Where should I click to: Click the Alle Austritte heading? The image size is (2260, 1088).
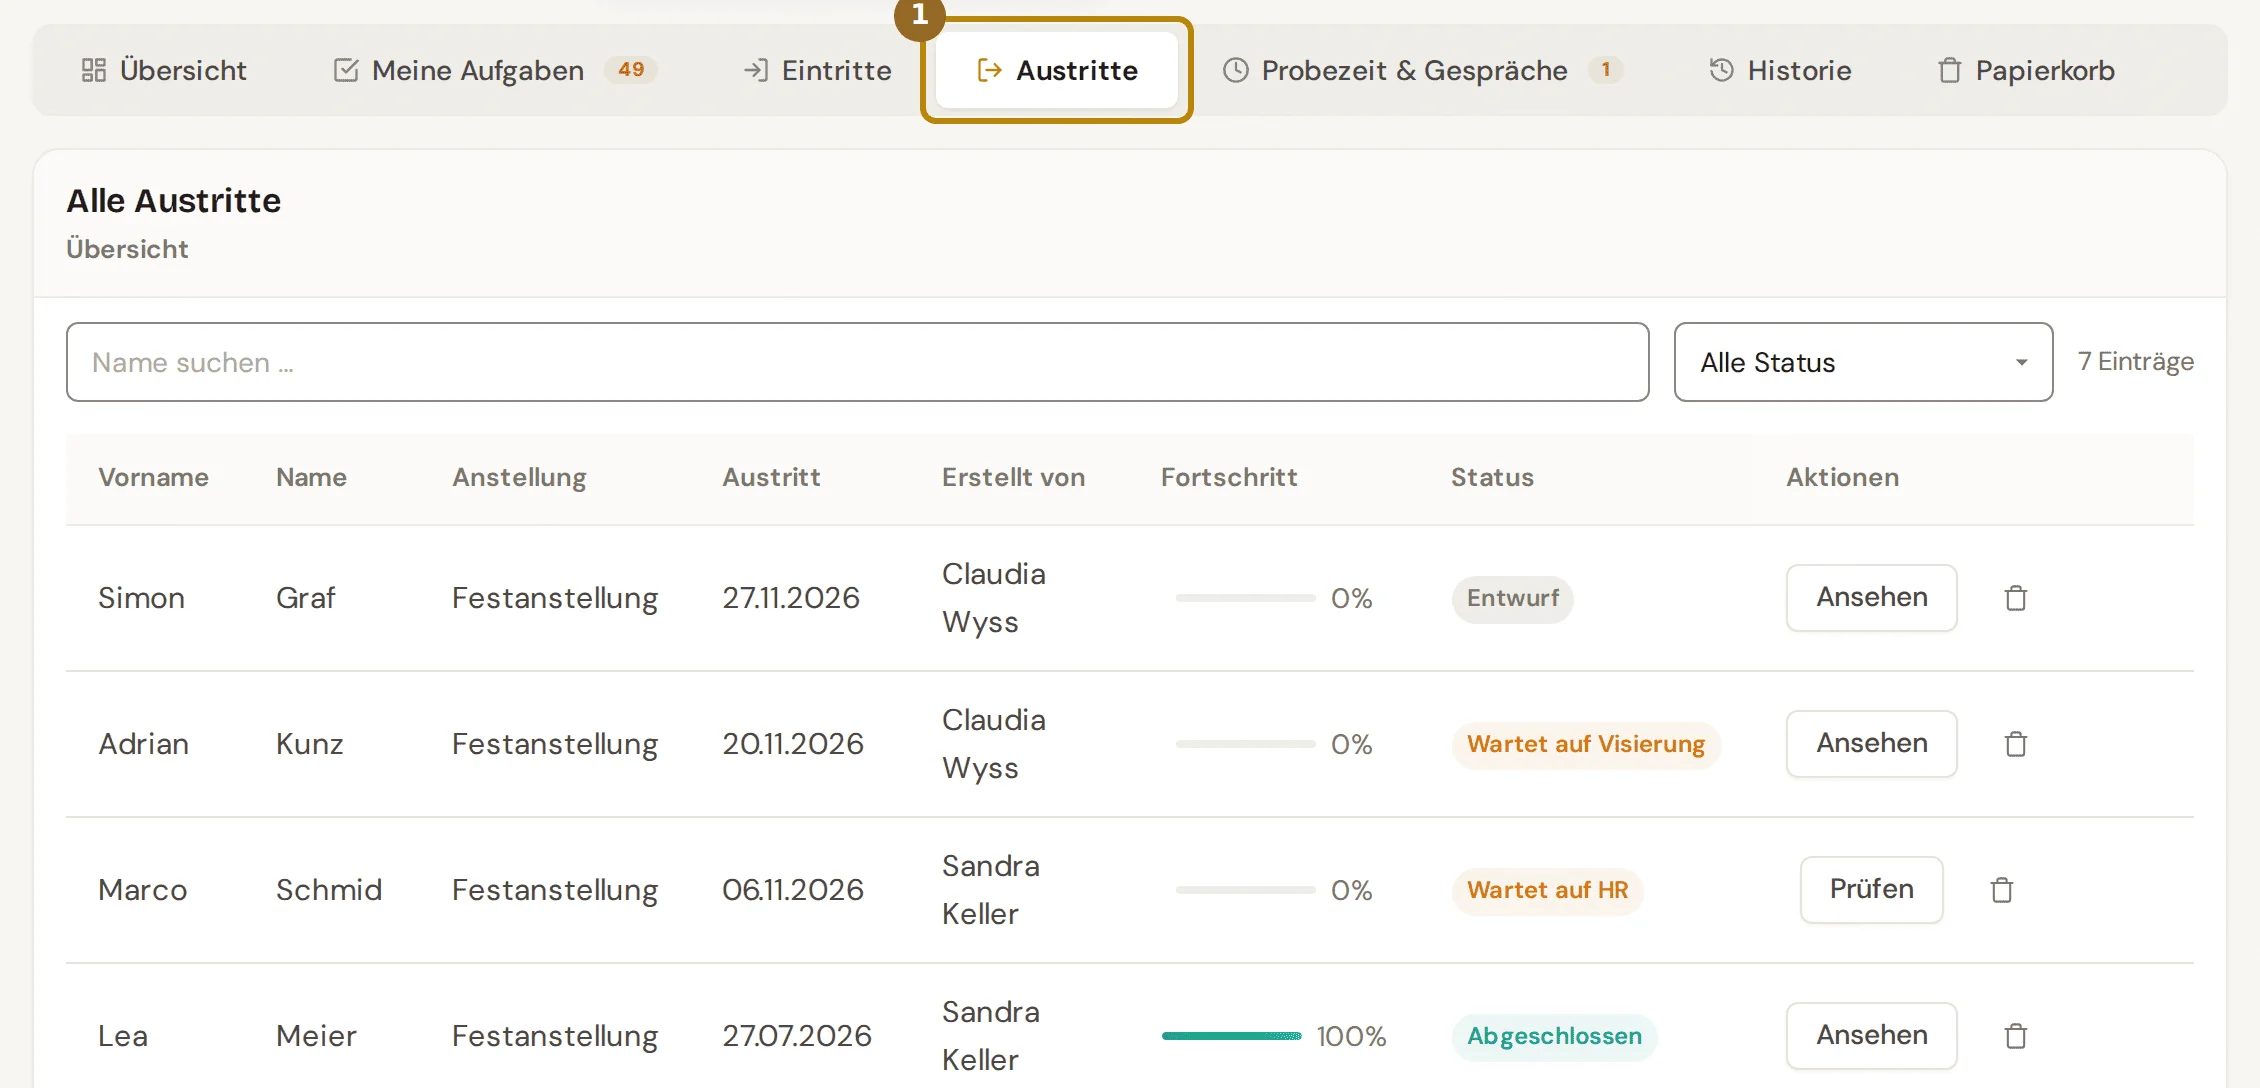[173, 201]
